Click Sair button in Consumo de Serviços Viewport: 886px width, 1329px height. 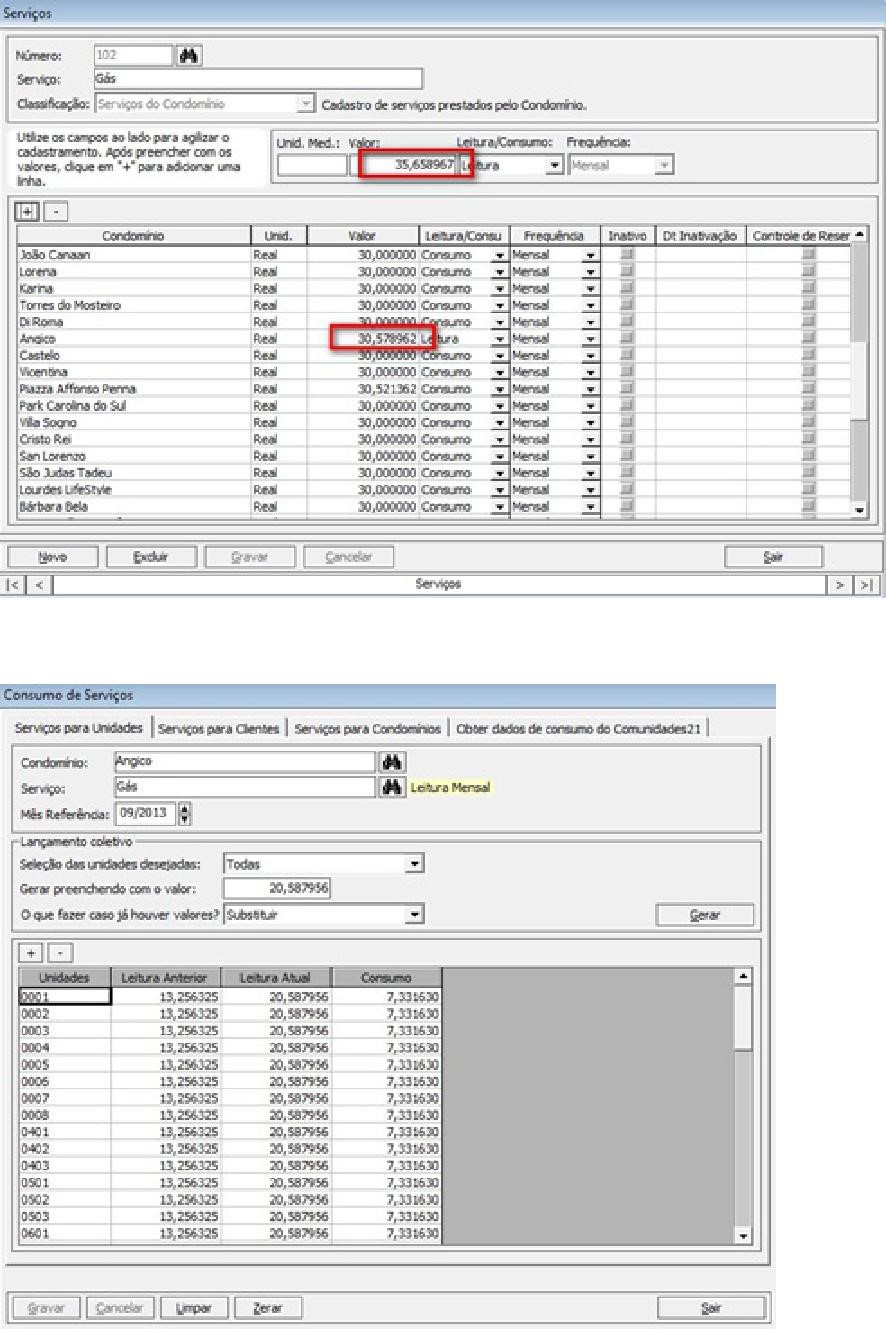[711, 1307]
